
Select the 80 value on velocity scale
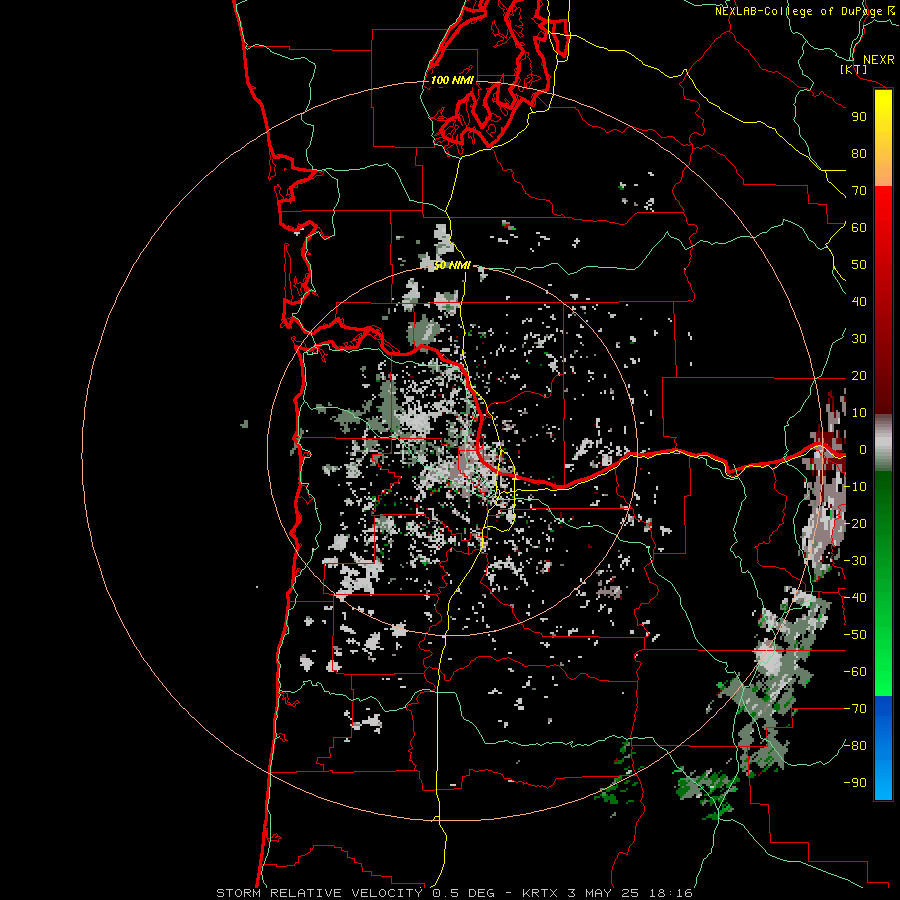tap(859, 154)
